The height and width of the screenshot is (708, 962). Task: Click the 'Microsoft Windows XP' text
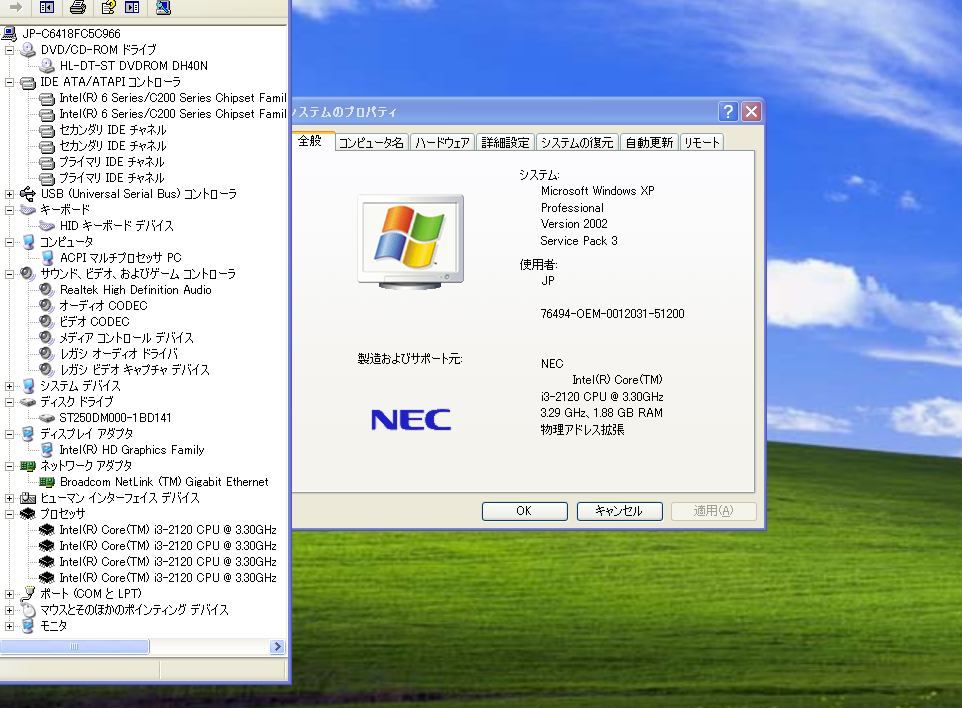click(598, 191)
